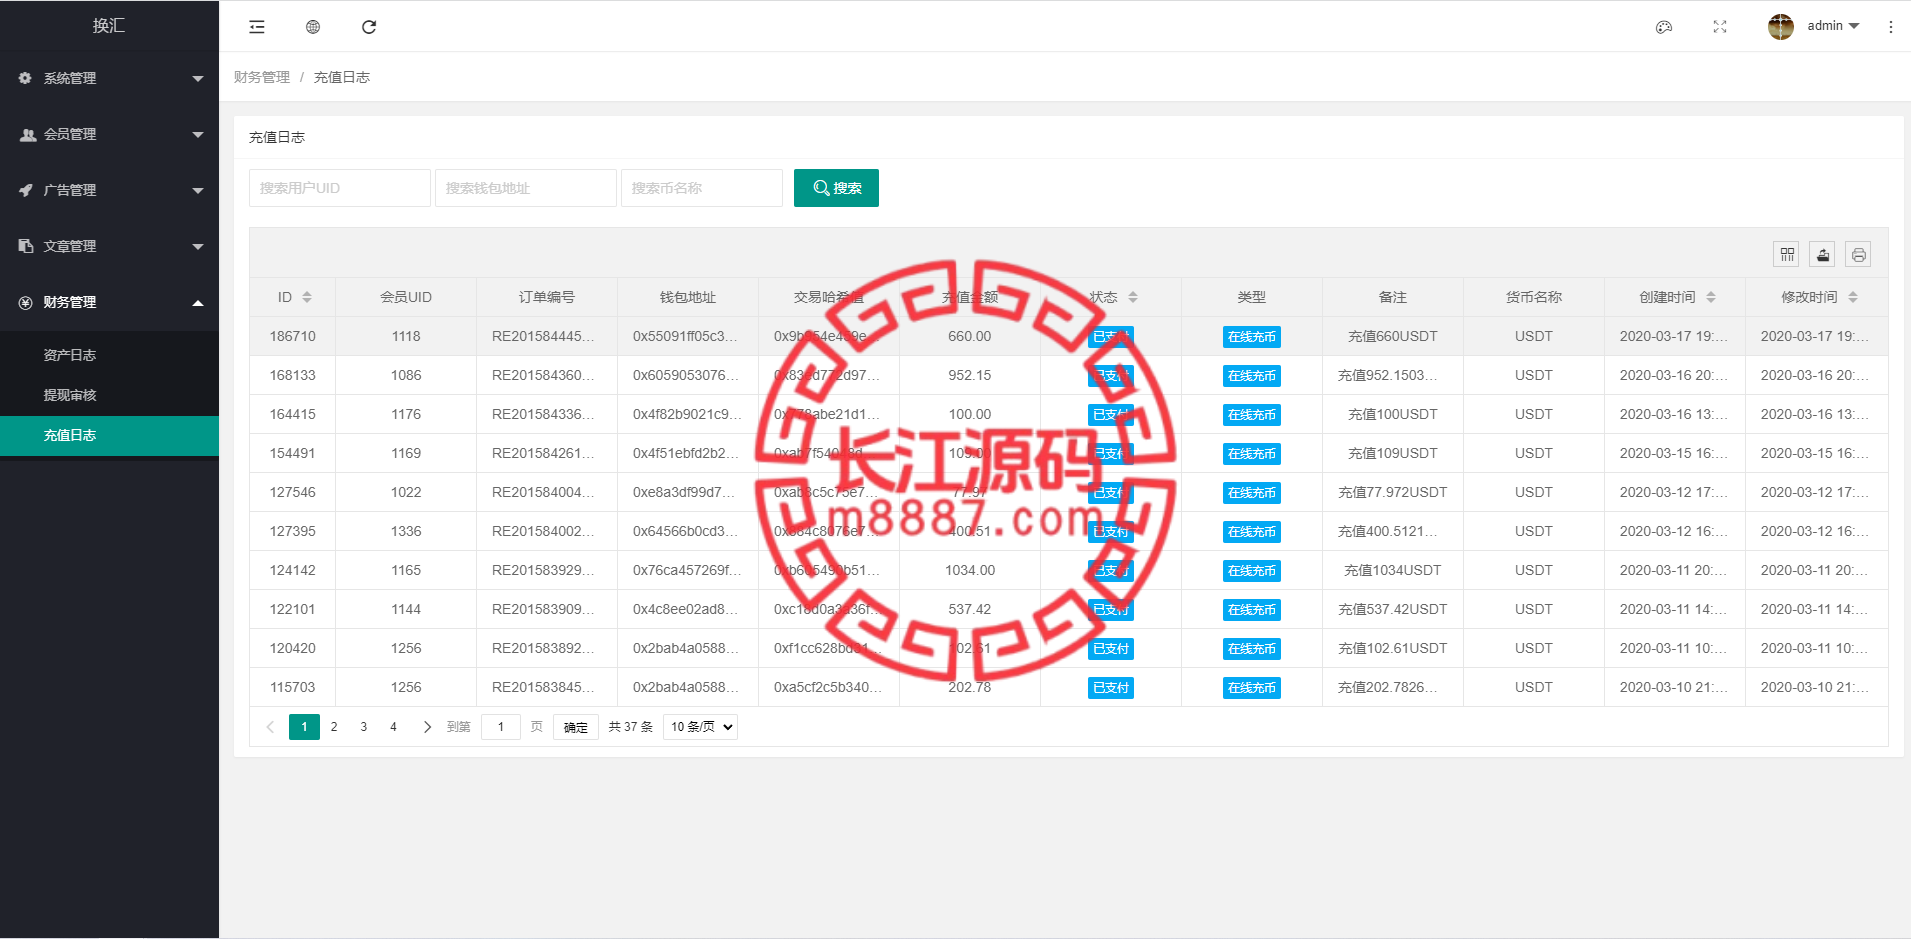Open the 10 条/页 page size dropdown
Image resolution: width=1911 pixels, height=939 pixels.
700,727
